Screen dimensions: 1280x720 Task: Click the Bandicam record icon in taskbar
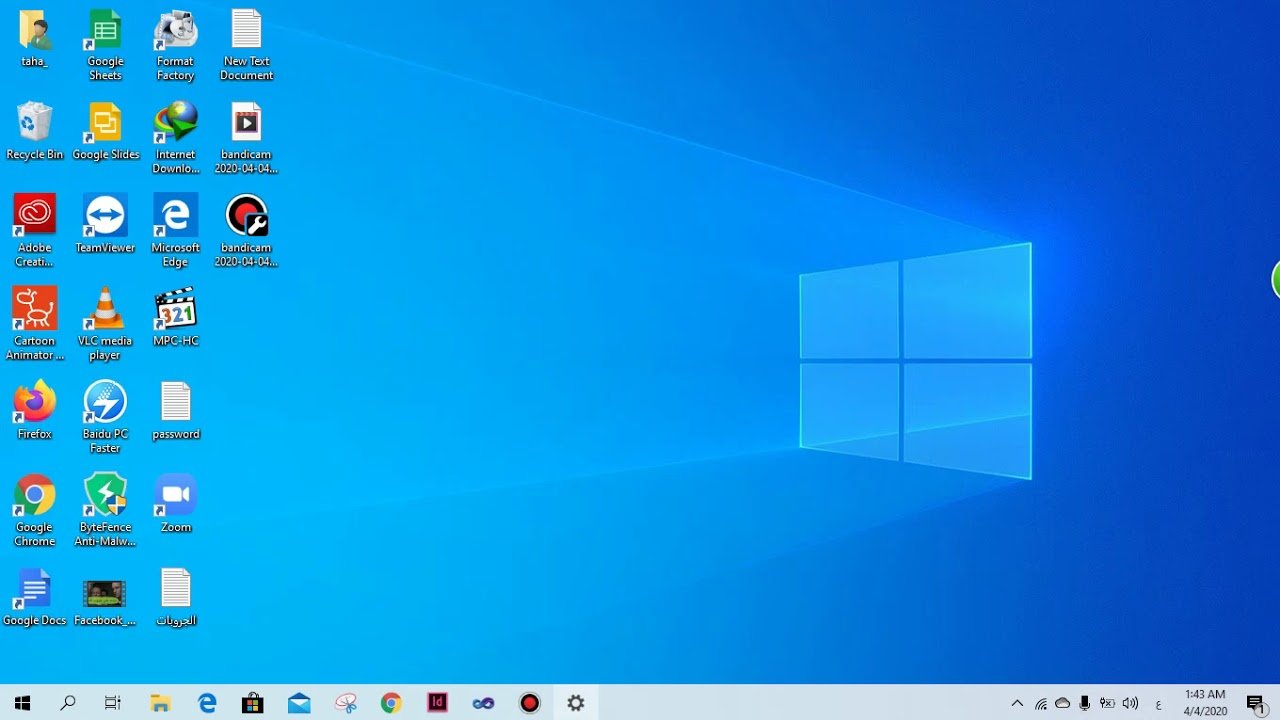click(x=529, y=703)
